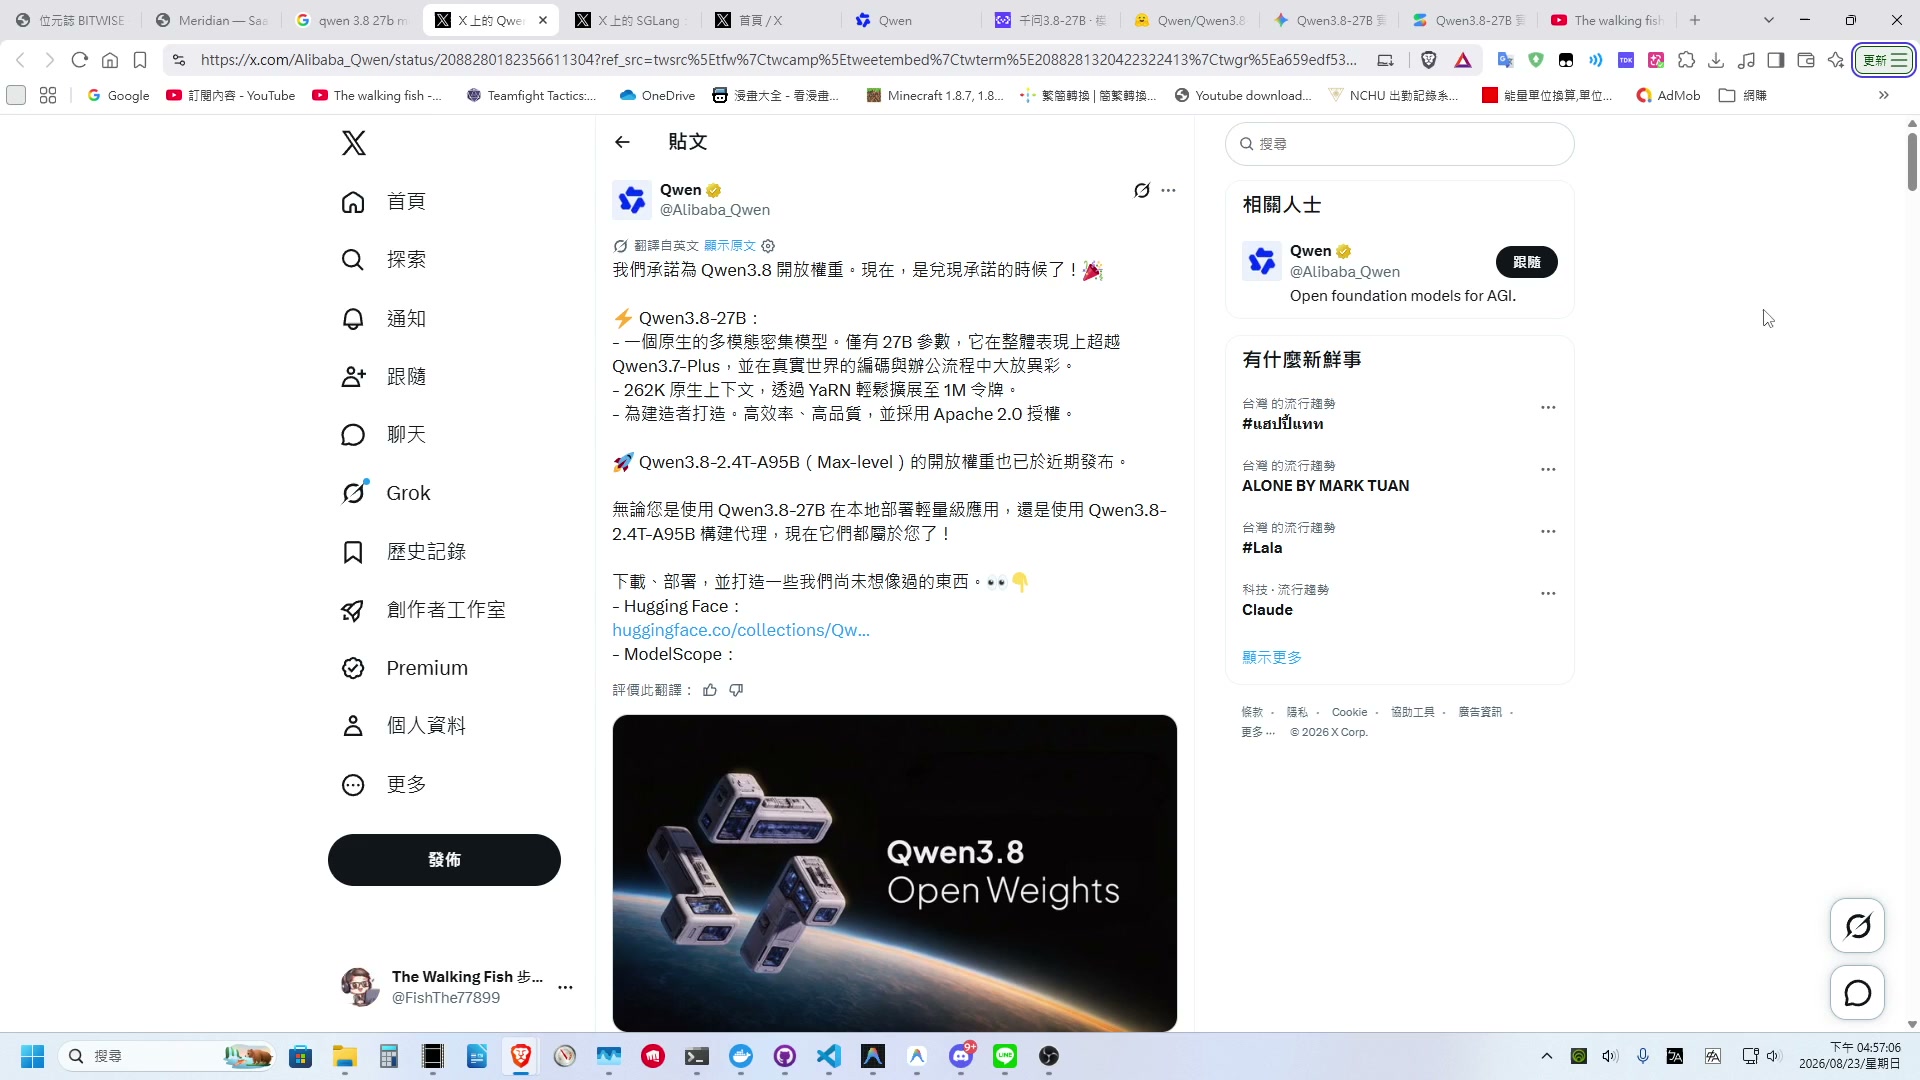Viewport: 1920px width, 1080px height.
Task: Open the LINE app in taskbar
Action: point(1005,1056)
